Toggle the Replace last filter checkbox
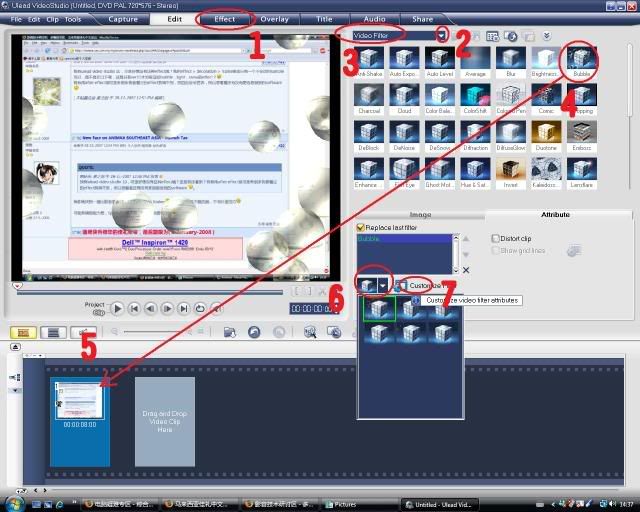This screenshot has height=512, width=640. coord(361,228)
